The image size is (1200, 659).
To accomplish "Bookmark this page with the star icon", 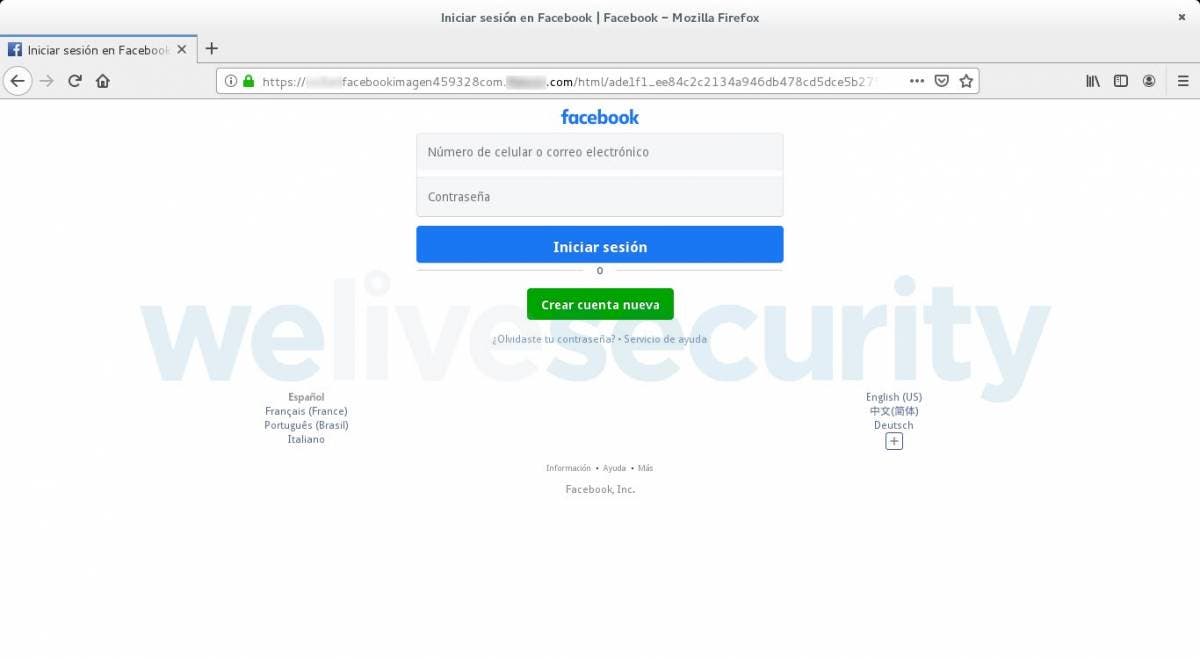I will tap(966, 81).
